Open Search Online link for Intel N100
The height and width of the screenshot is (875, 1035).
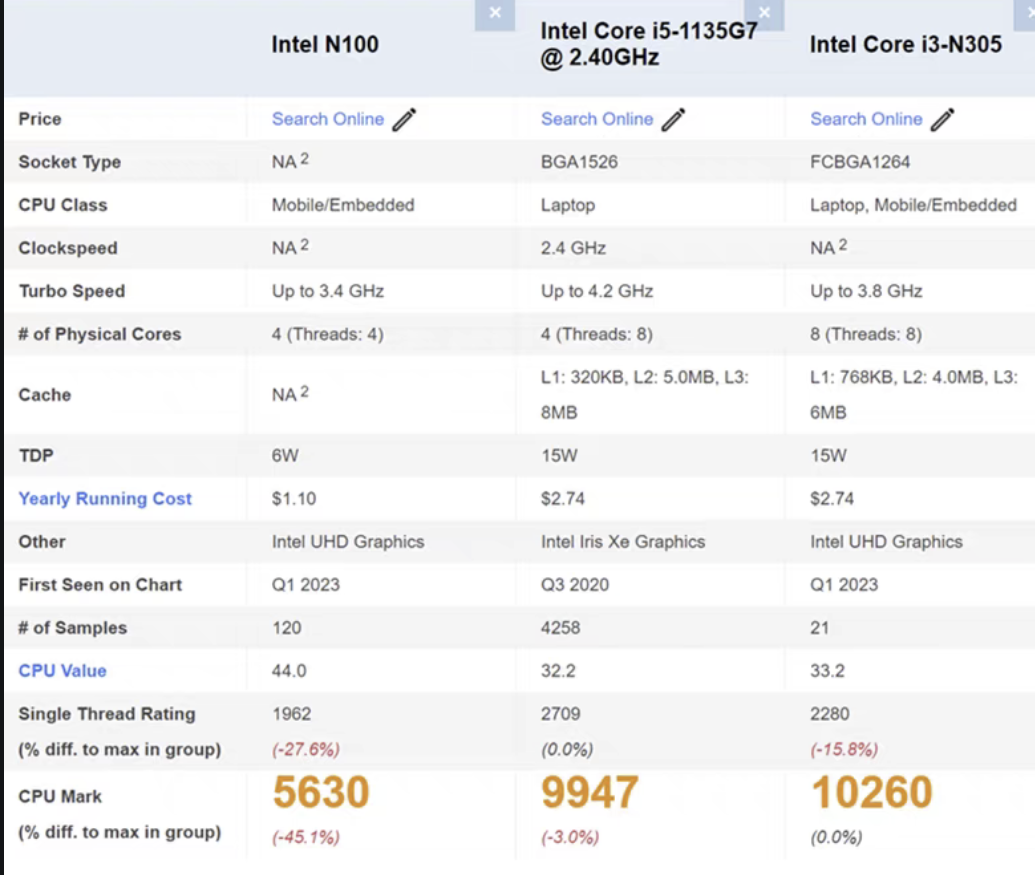pyautogui.click(x=328, y=119)
